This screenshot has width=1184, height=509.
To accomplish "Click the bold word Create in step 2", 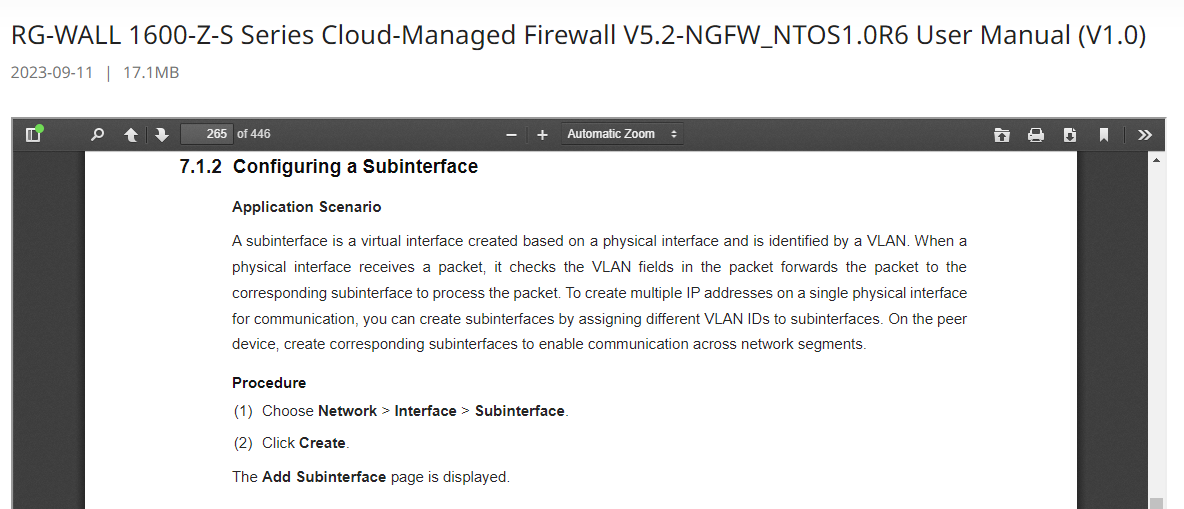I will [322, 443].
